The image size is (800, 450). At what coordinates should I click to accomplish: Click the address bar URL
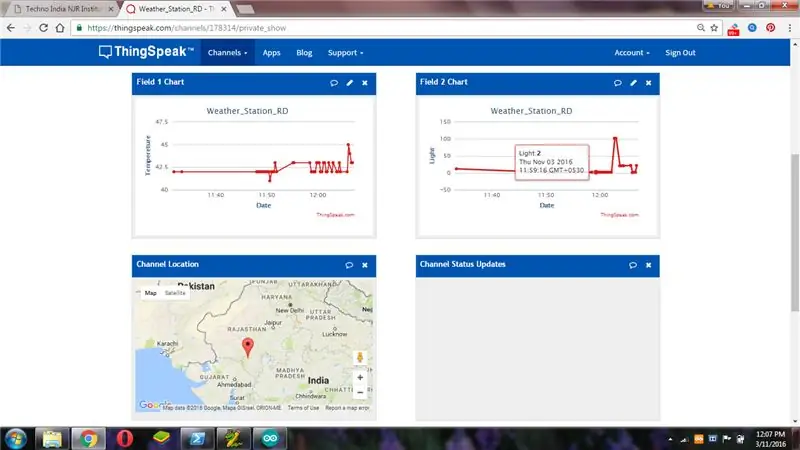pos(186,28)
